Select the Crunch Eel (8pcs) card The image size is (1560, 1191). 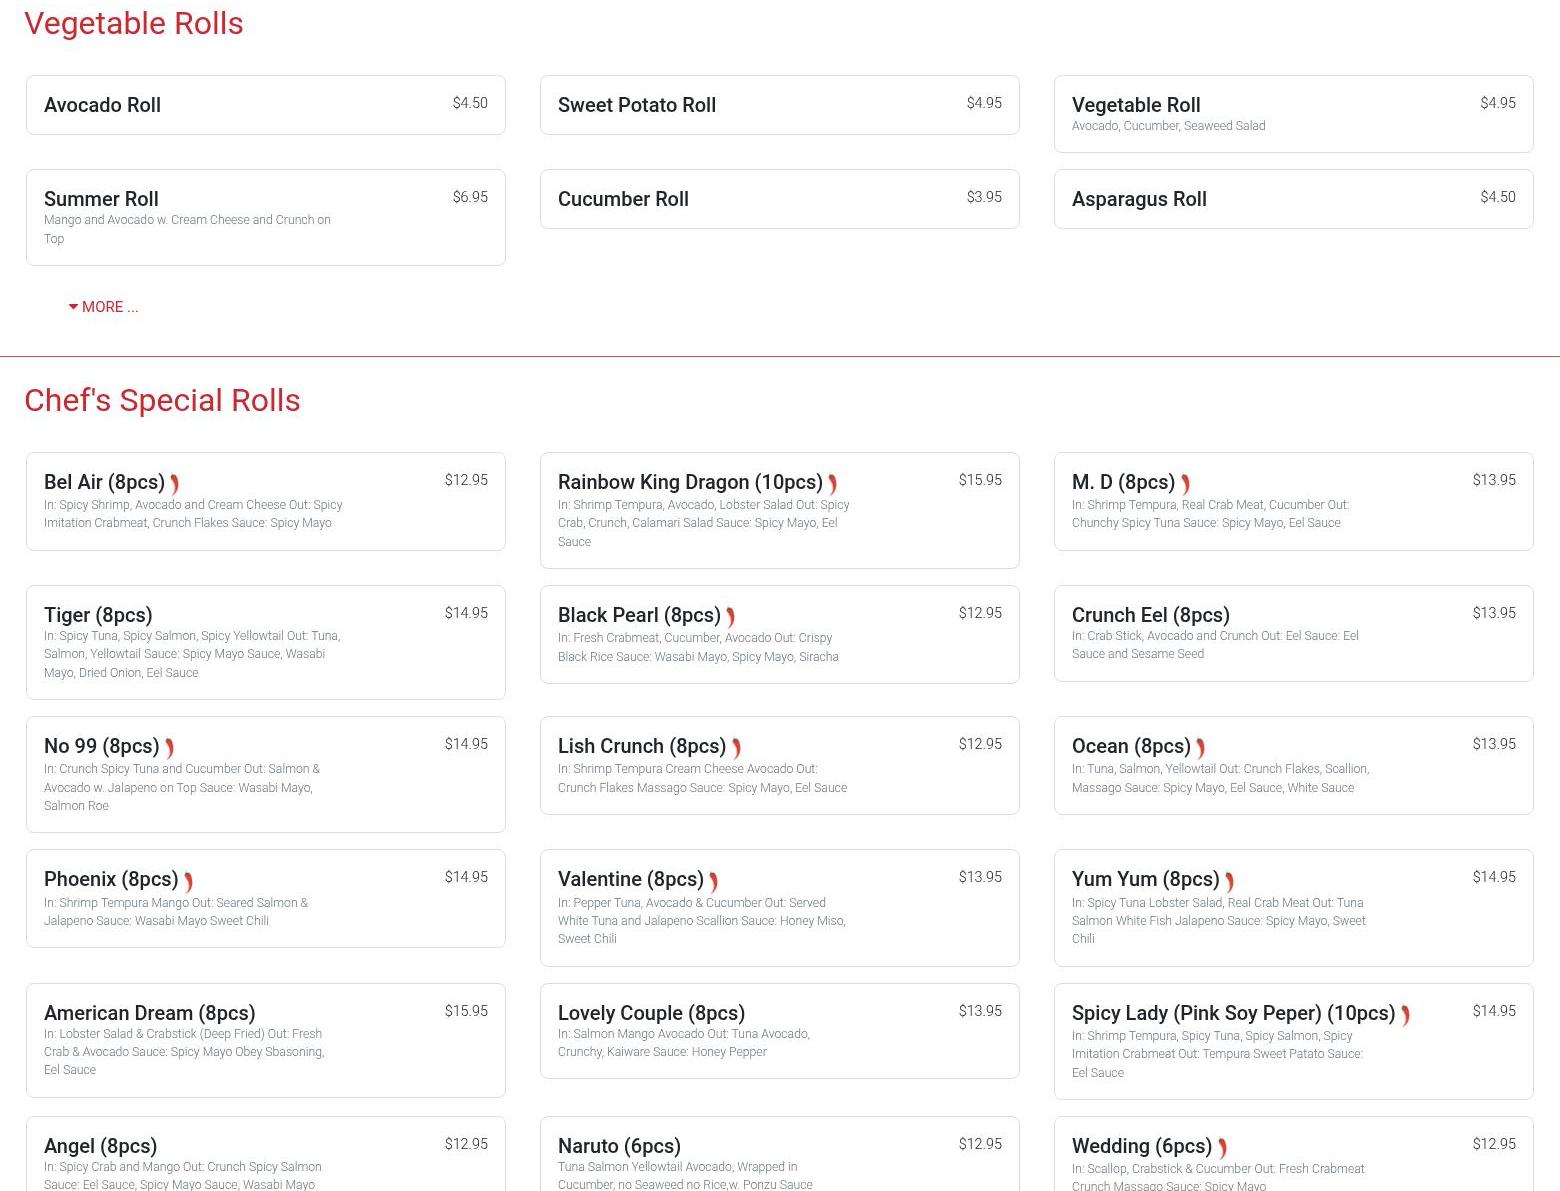pyautogui.click(x=1294, y=633)
